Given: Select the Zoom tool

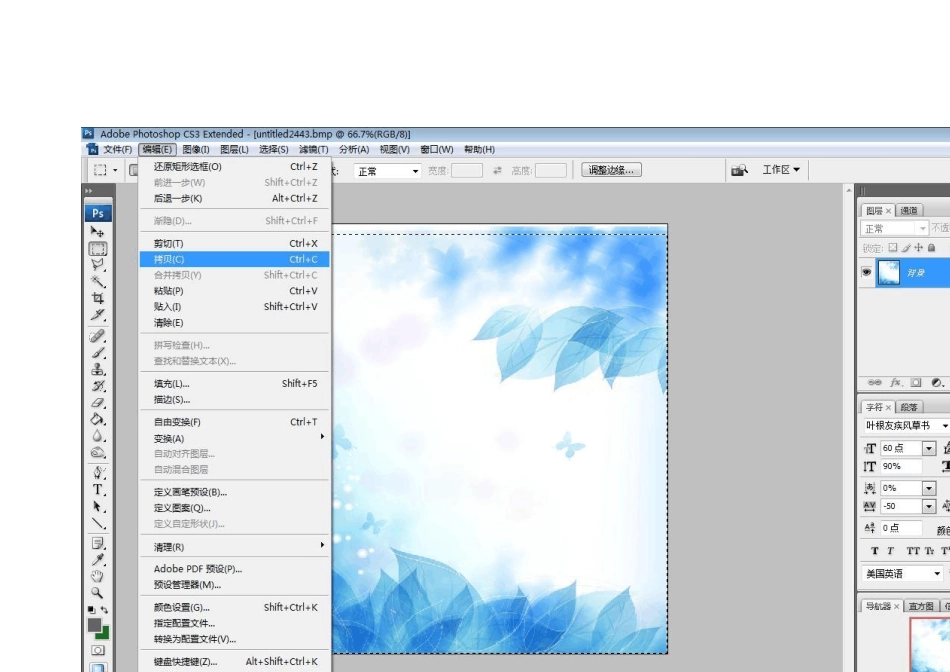Looking at the screenshot, I should pos(98,593).
